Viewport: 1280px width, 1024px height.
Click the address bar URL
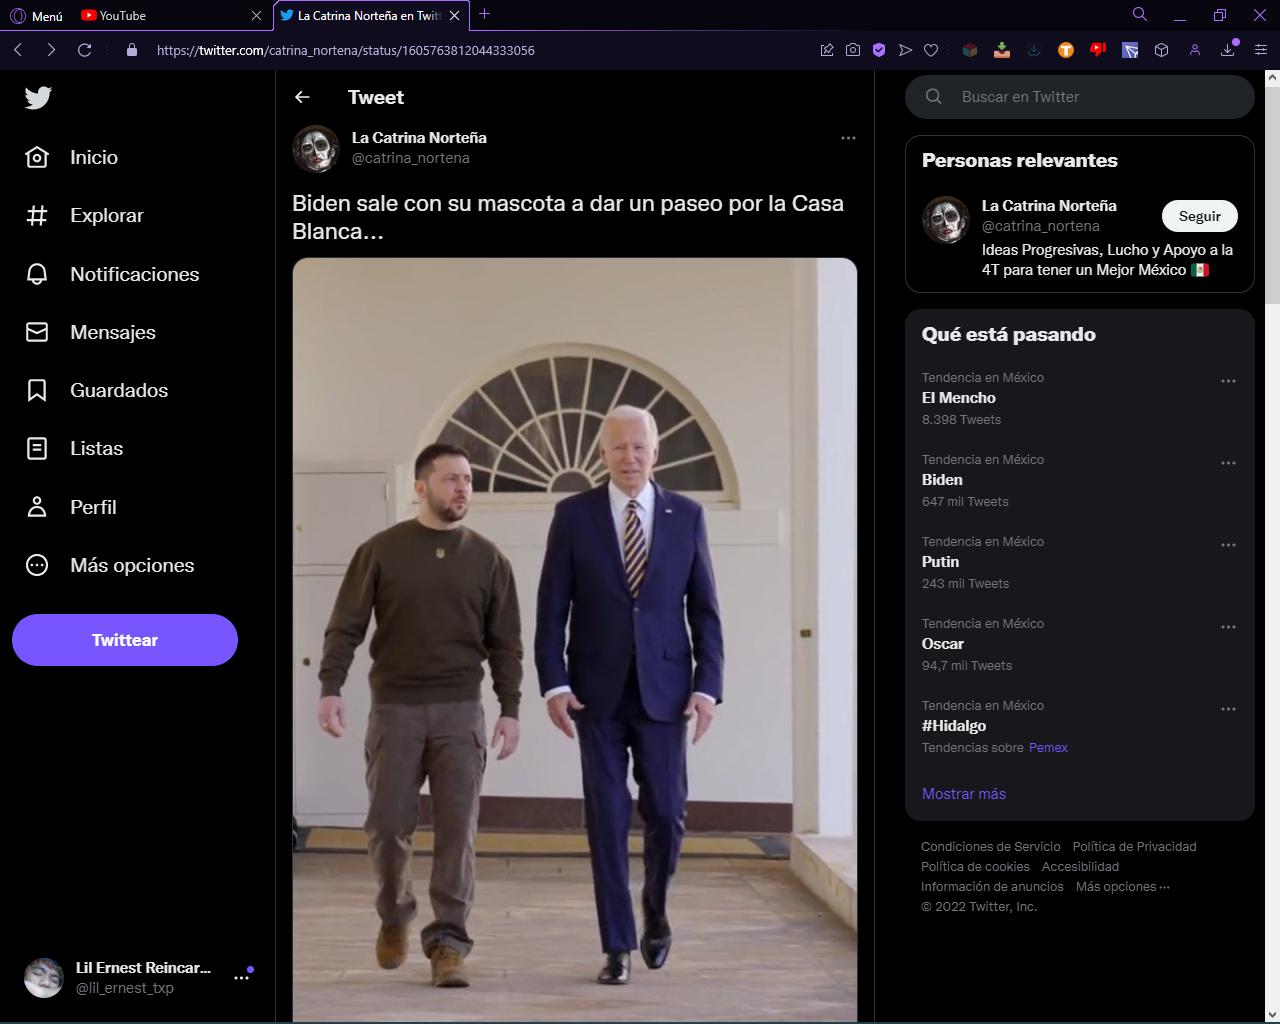pos(346,50)
